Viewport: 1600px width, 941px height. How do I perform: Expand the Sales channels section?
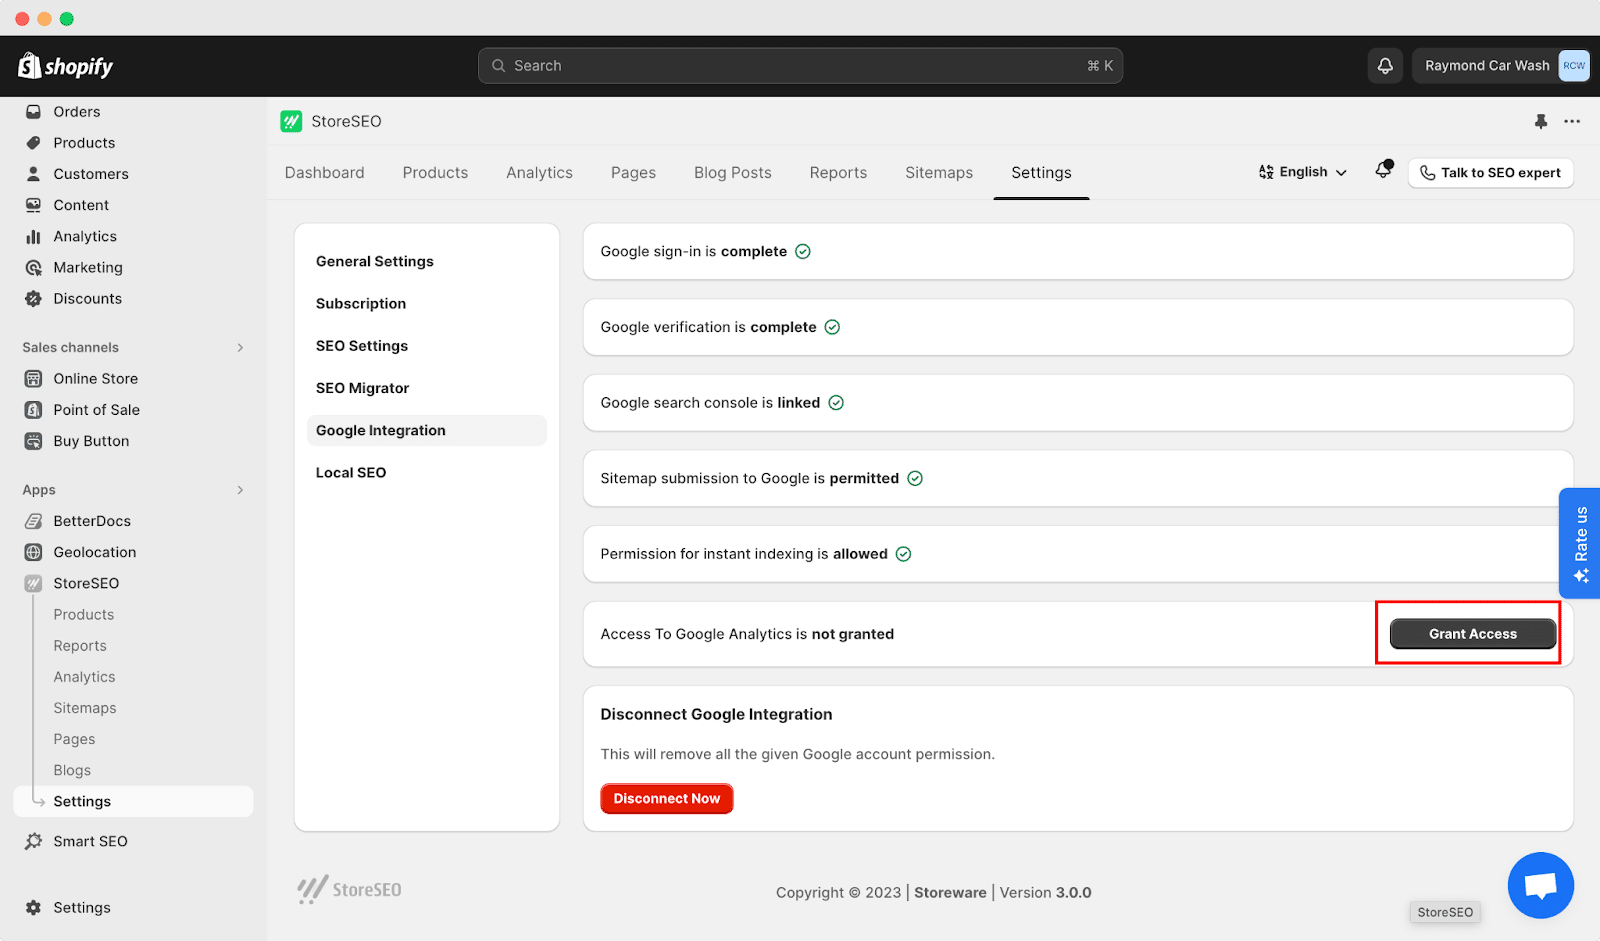[240, 347]
